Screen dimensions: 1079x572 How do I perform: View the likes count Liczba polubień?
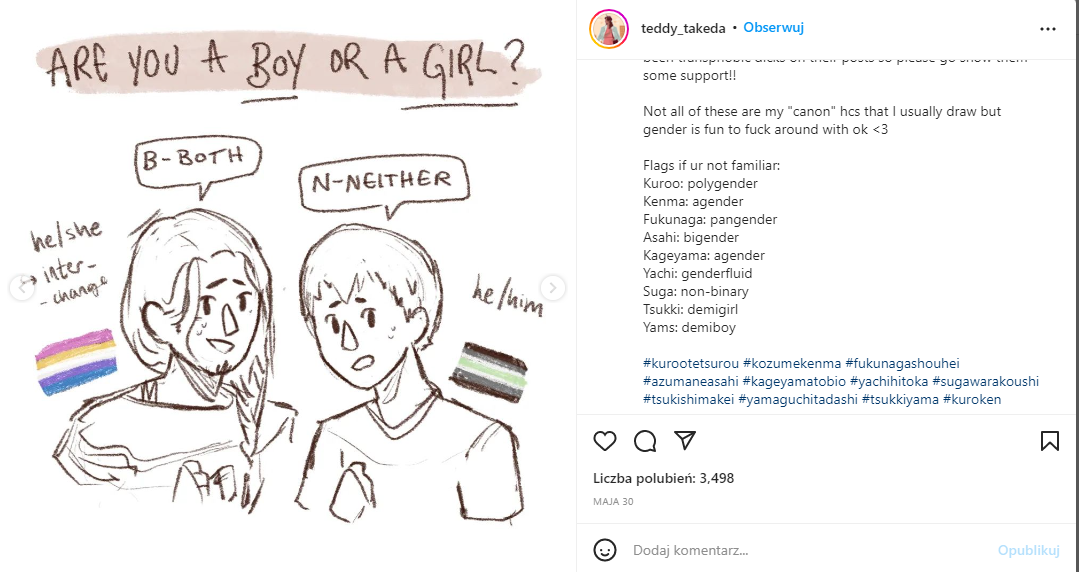click(663, 478)
